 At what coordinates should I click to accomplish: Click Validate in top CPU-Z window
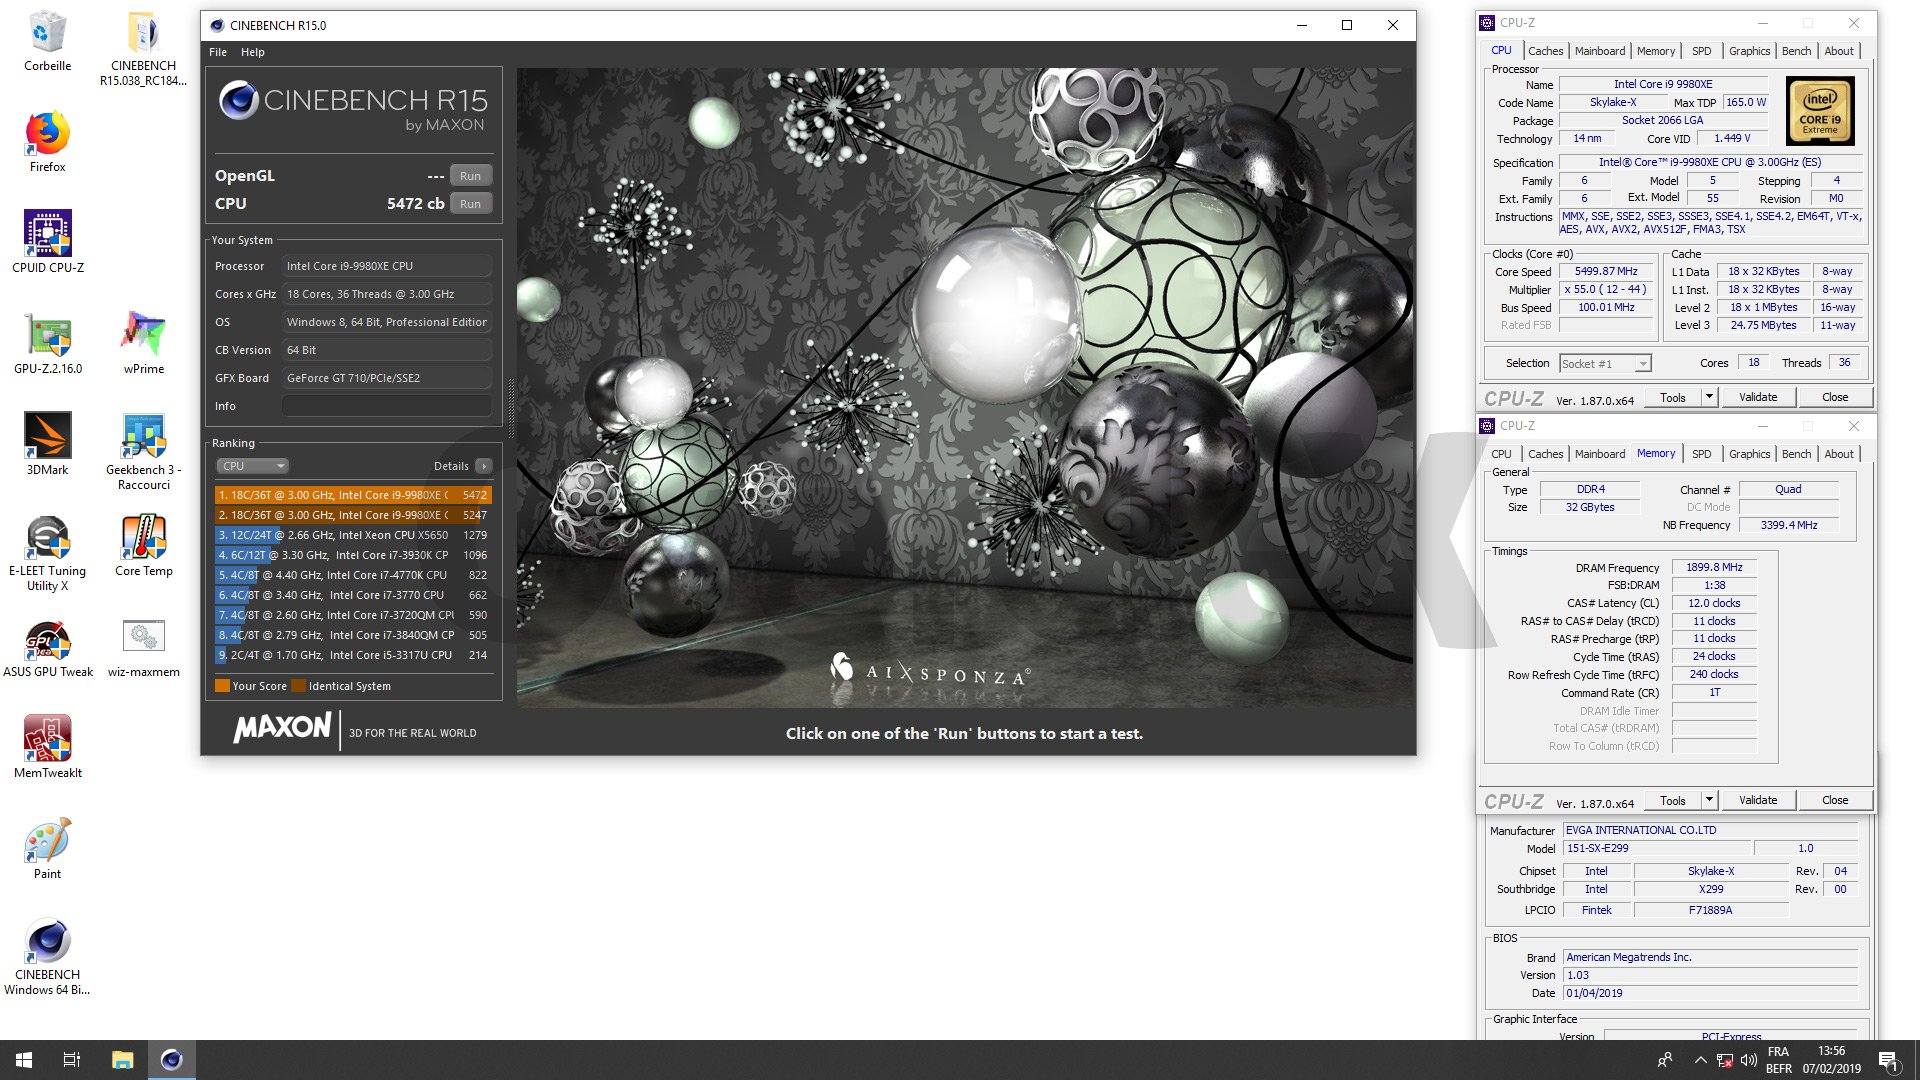[1757, 397]
